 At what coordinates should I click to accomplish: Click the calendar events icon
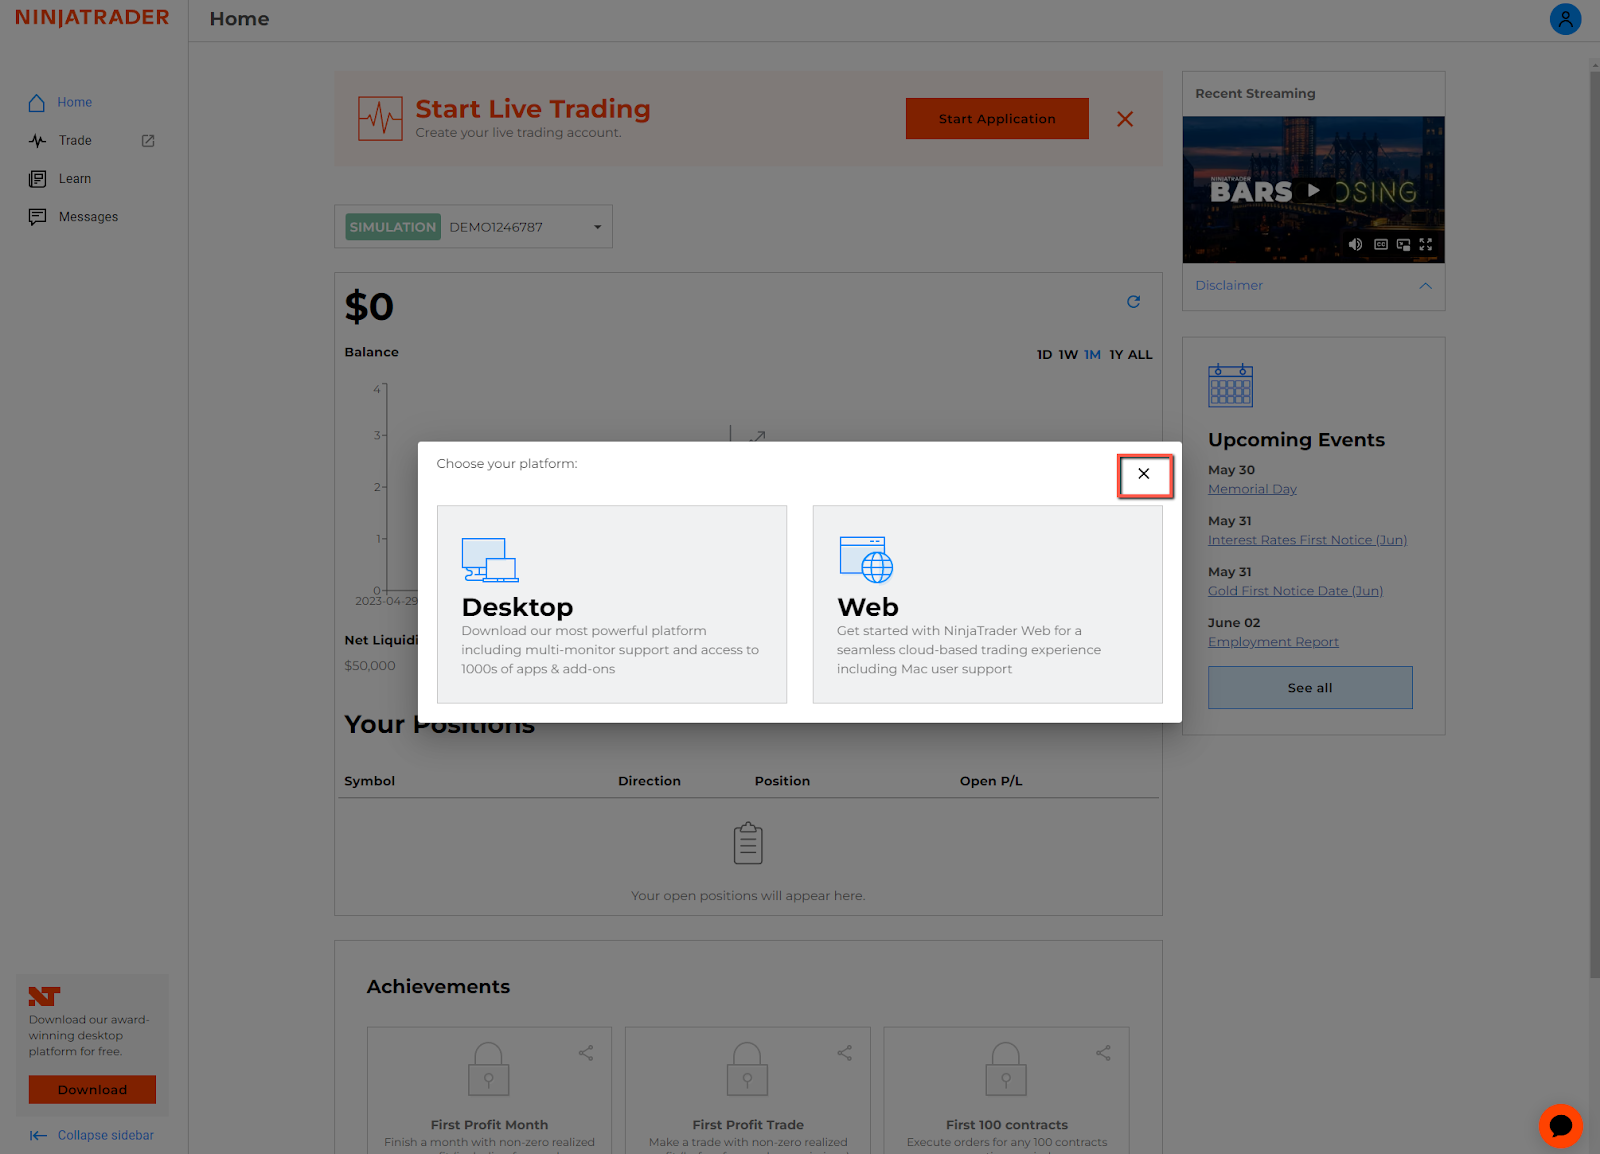click(x=1230, y=385)
